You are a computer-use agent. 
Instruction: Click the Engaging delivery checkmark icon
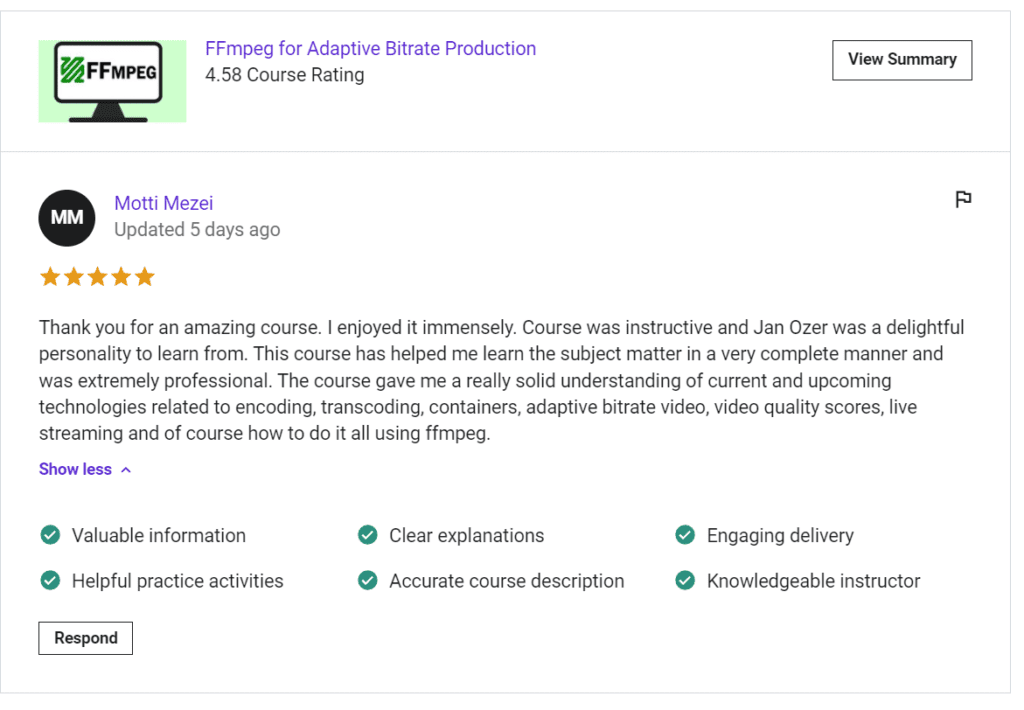685,535
